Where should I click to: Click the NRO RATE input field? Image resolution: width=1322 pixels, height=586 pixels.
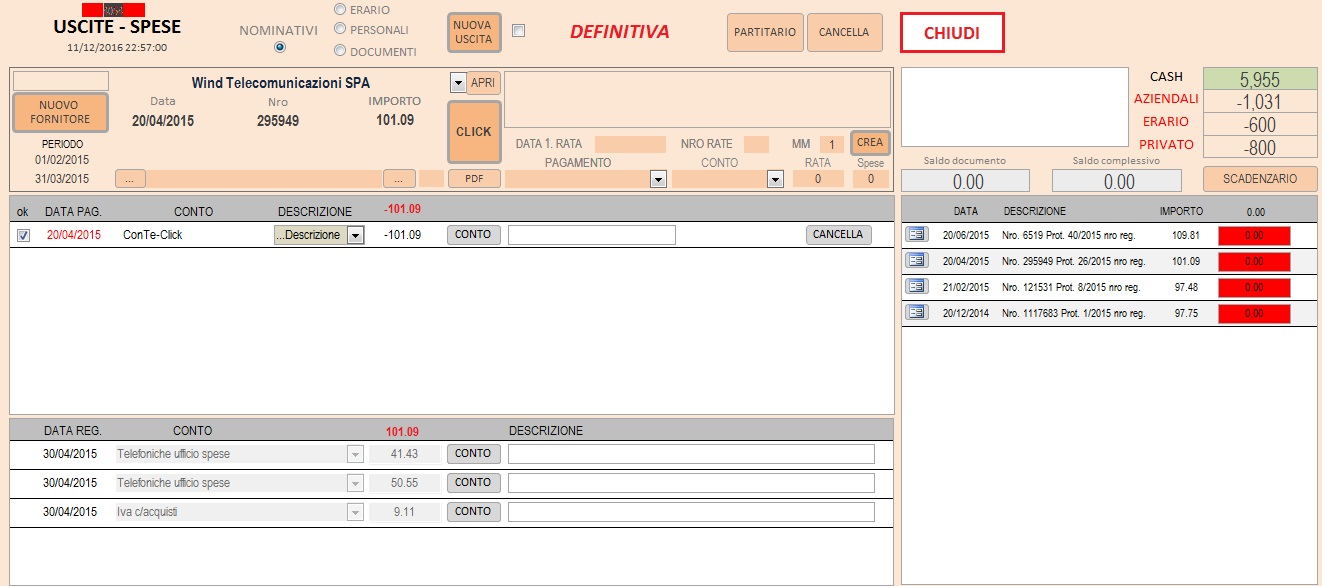[756, 144]
